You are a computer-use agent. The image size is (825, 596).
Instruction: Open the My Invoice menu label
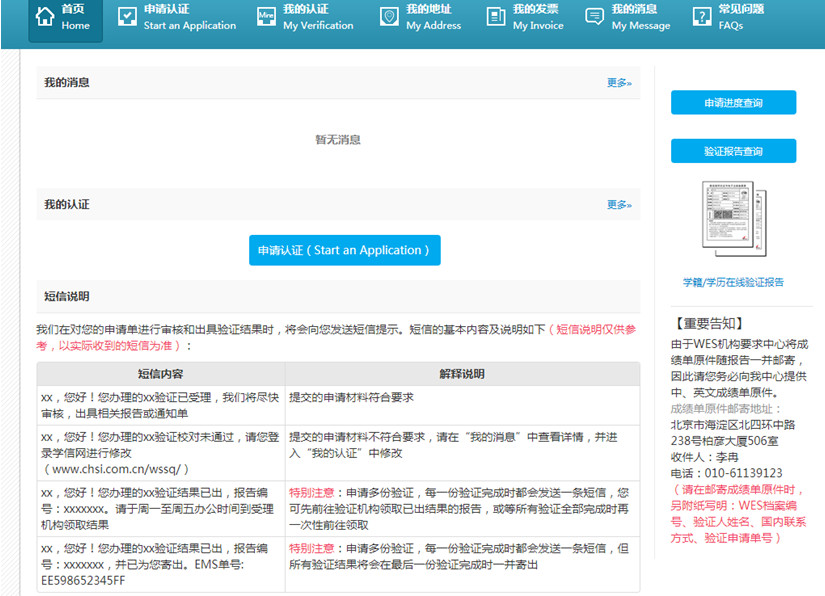pyautogui.click(x=538, y=17)
